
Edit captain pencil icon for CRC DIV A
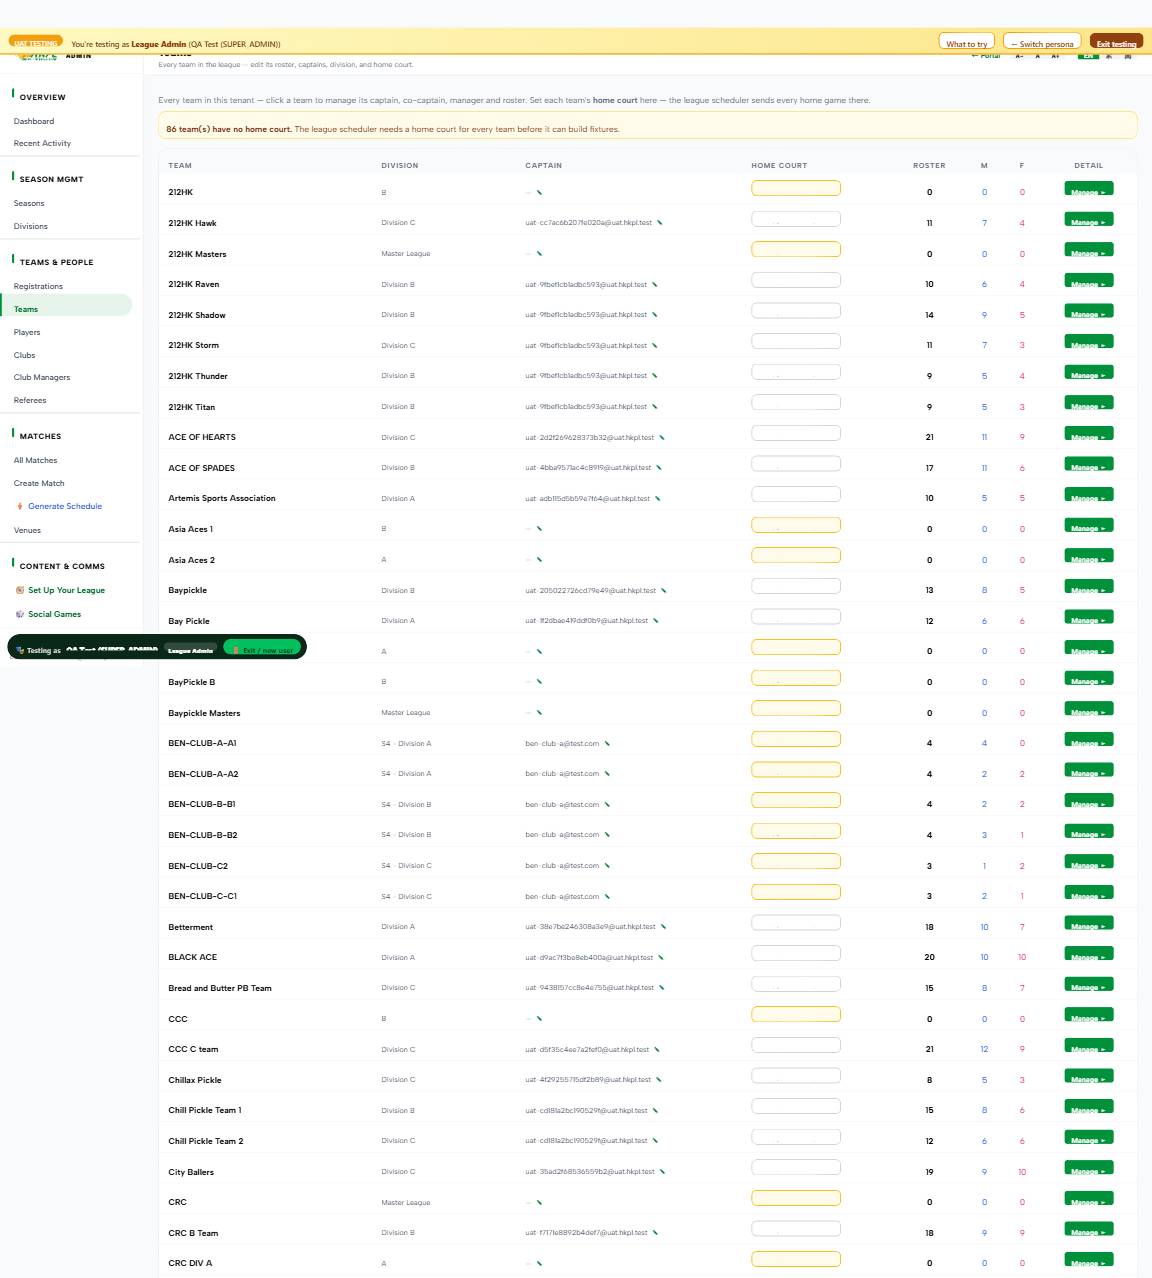pyautogui.click(x=539, y=1263)
